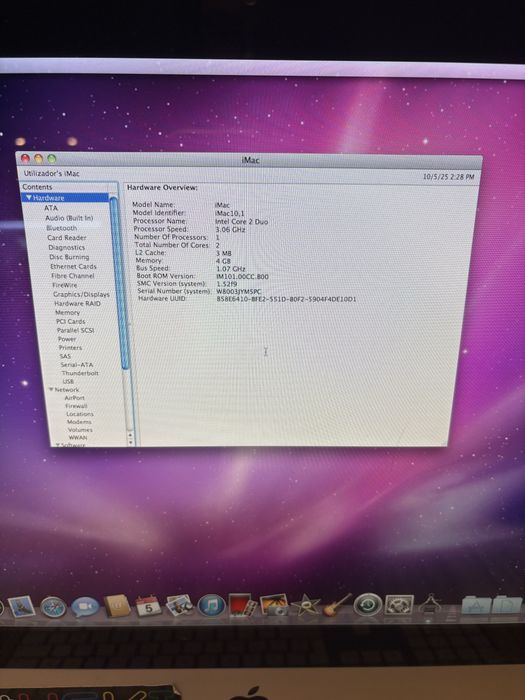Click the iMac10,1 model identifier value
Viewport: 525px width, 700px height.
pos(229,213)
